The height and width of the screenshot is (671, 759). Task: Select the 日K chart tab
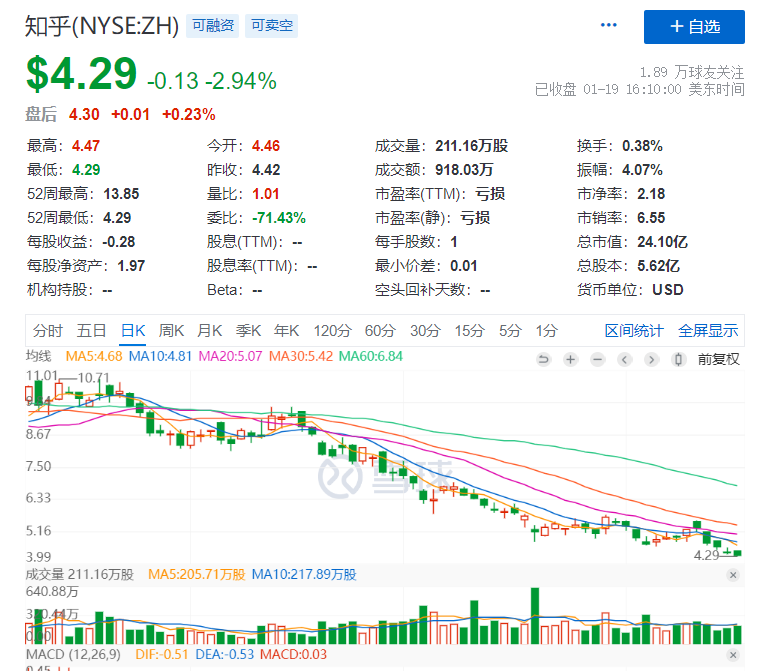tap(133, 331)
